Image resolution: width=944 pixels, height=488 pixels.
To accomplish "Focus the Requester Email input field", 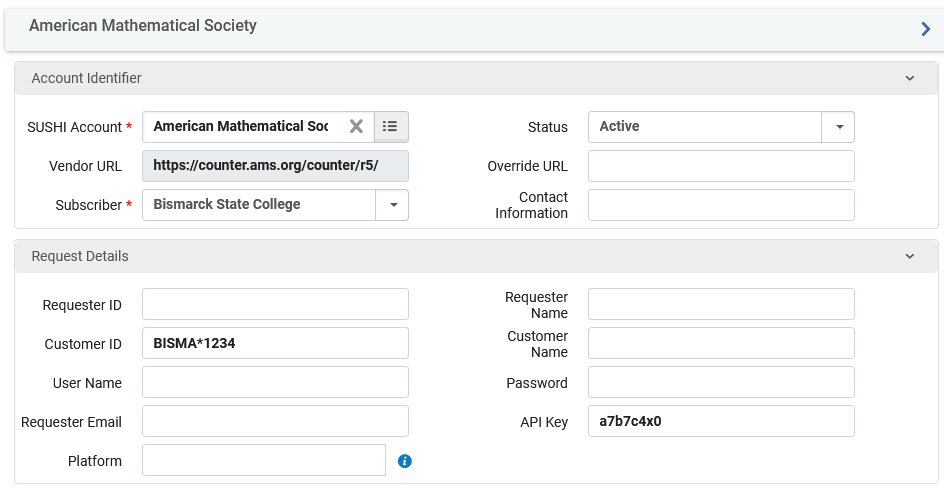I will pyautogui.click(x=275, y=421).
